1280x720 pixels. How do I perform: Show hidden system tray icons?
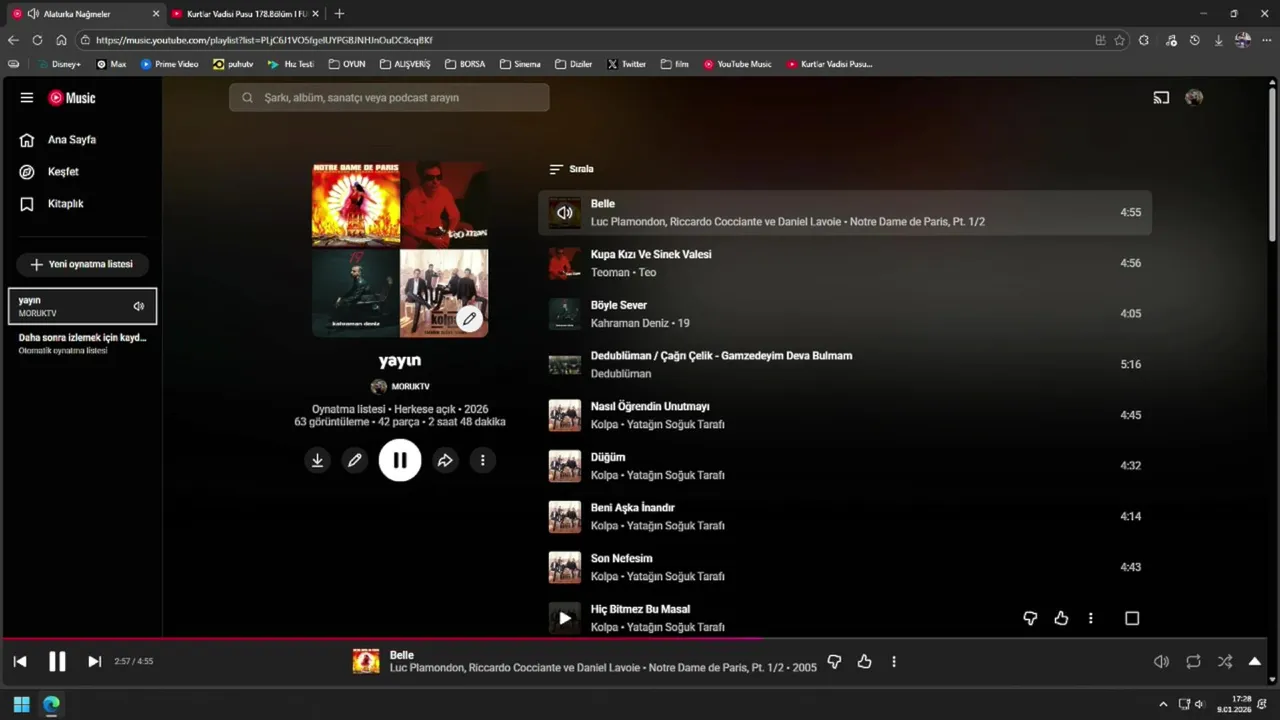click(1162, 704)
